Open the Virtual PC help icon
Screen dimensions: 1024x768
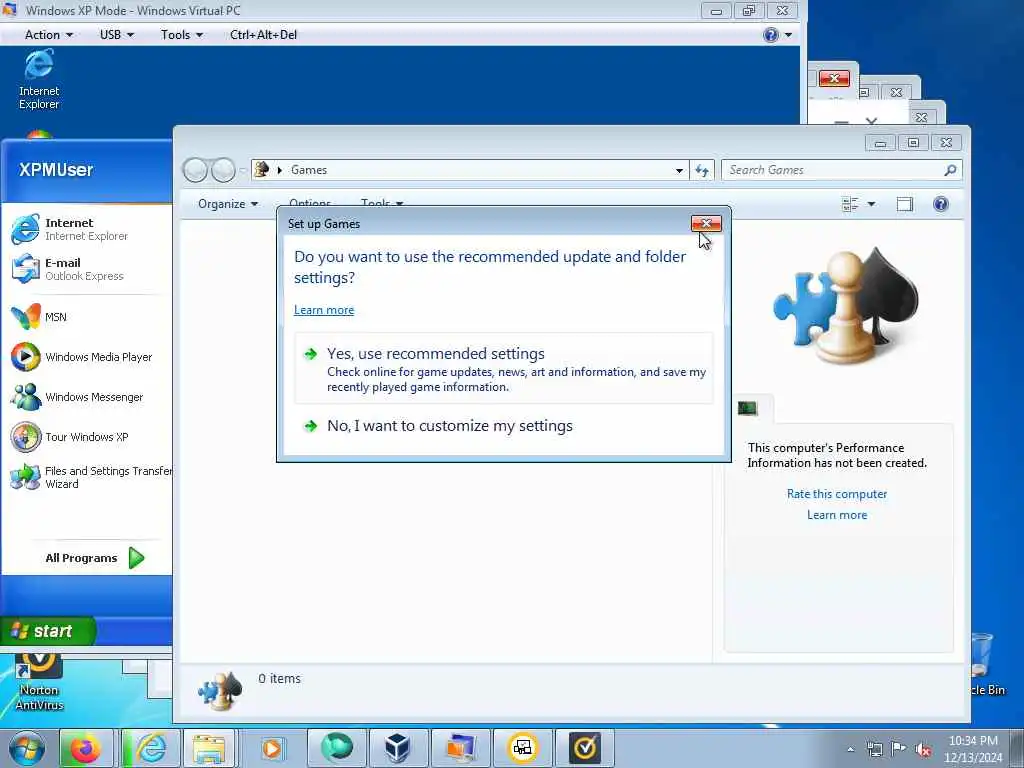771,35
